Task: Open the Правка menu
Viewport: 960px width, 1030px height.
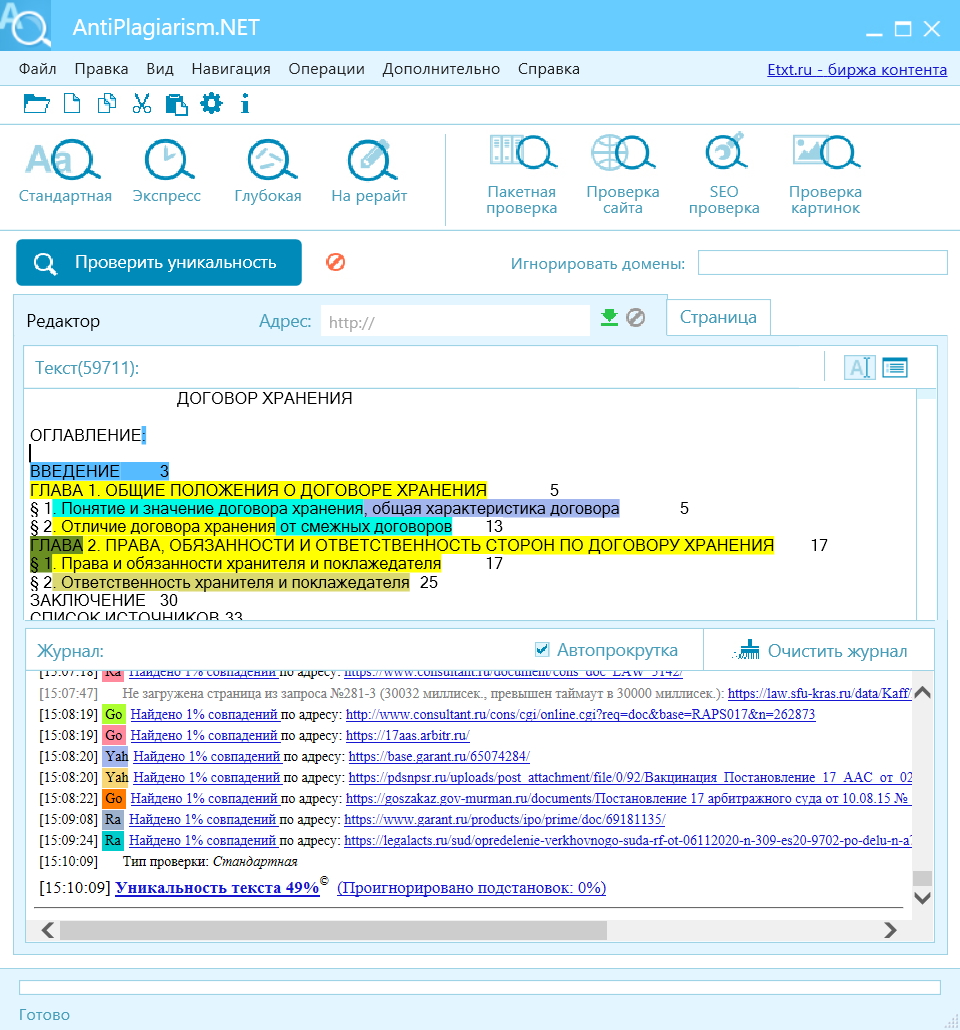Action: click(101, 69)
